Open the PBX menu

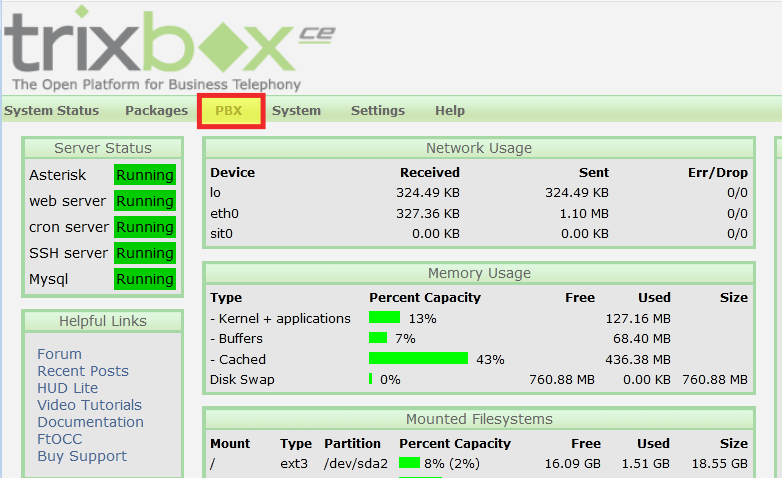point(231,110)
